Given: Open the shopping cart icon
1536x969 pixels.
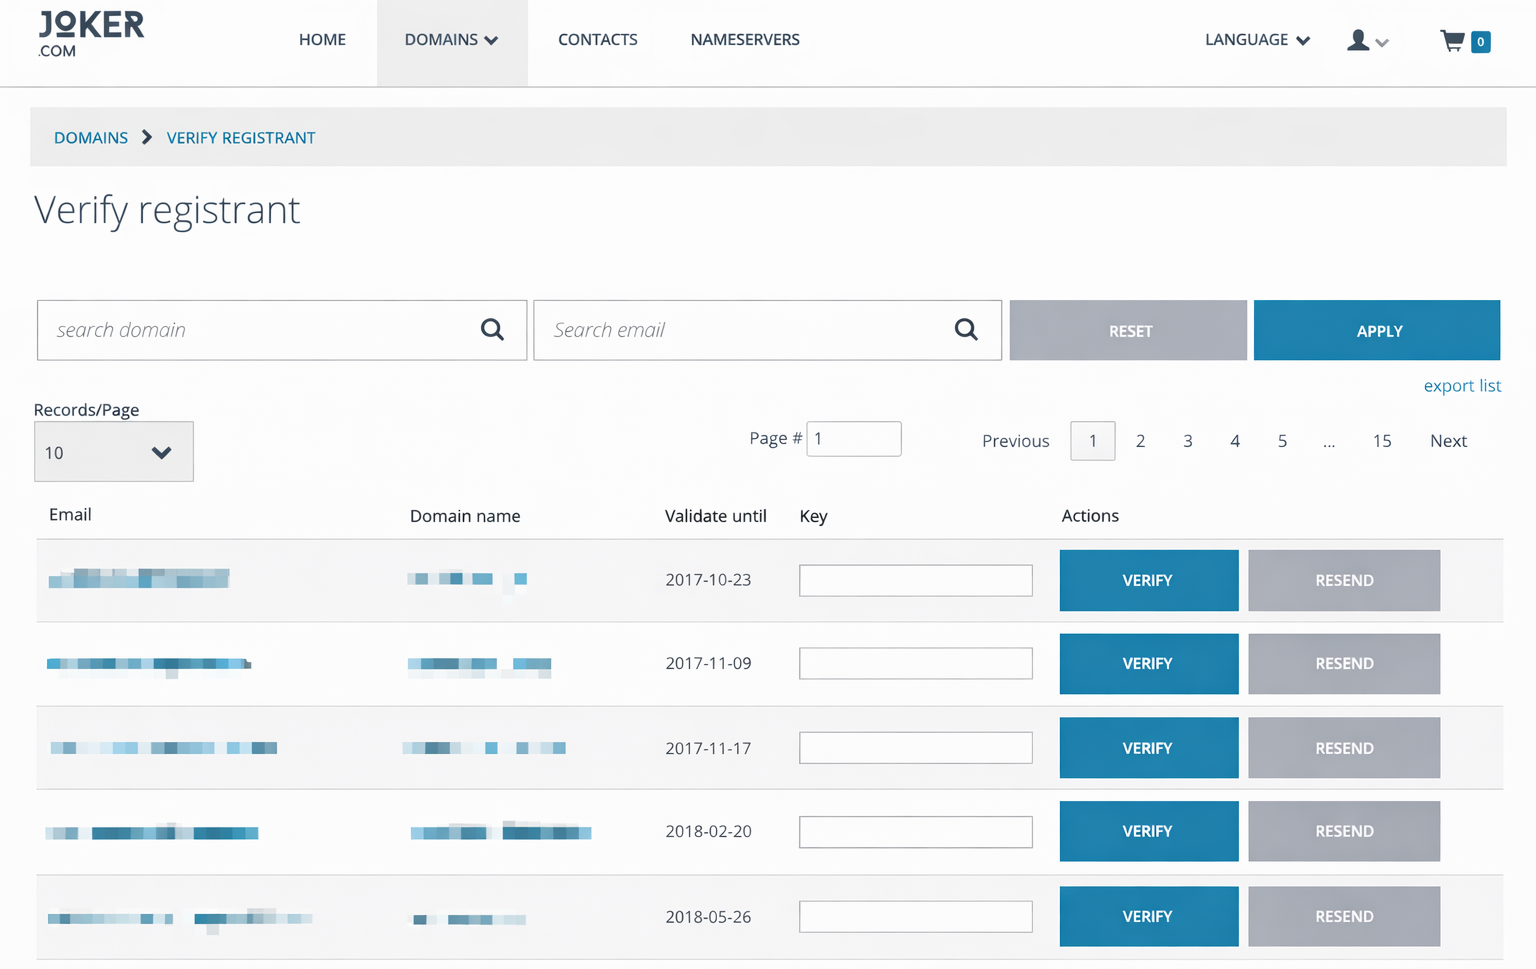Looking at the screenshot, I should [1453, 41].
